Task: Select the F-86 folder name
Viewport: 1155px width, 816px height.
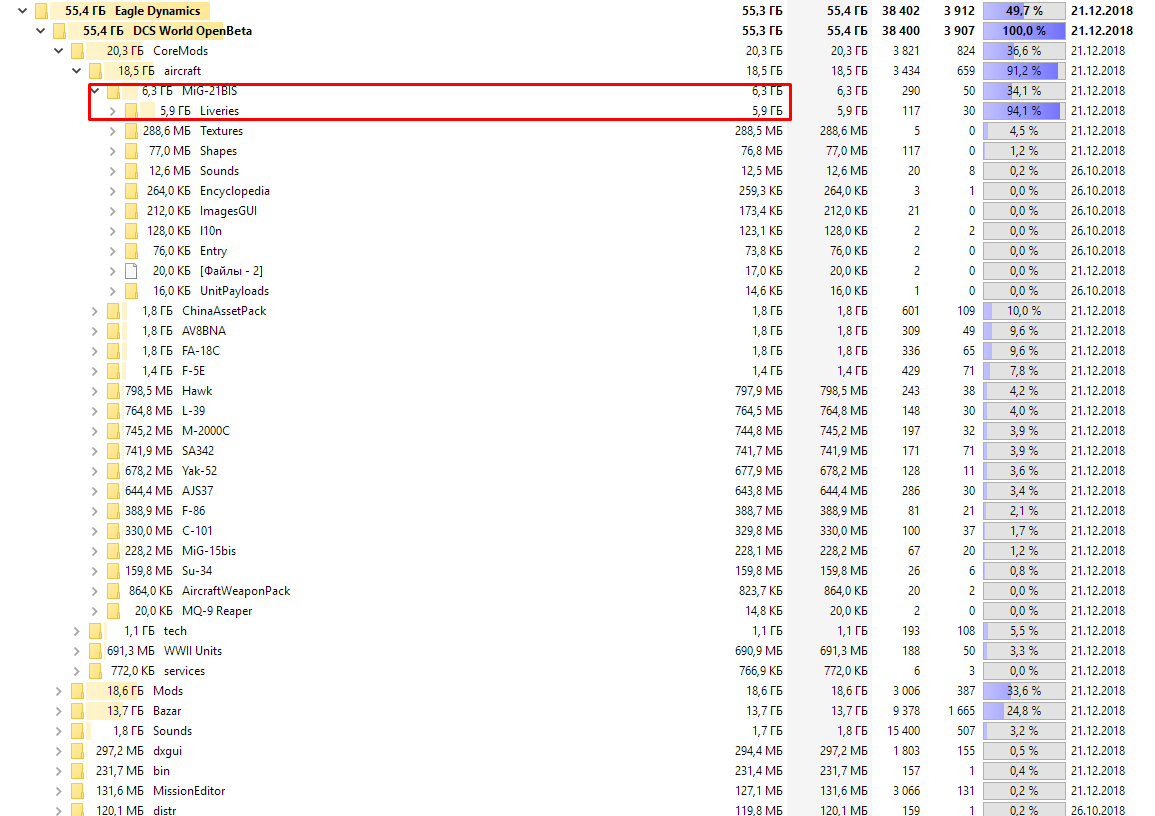Action: point(194,510)
